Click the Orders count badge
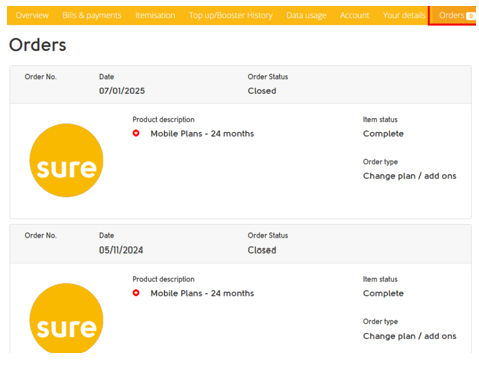Screen dimensions: 479x372 point(471,16)
